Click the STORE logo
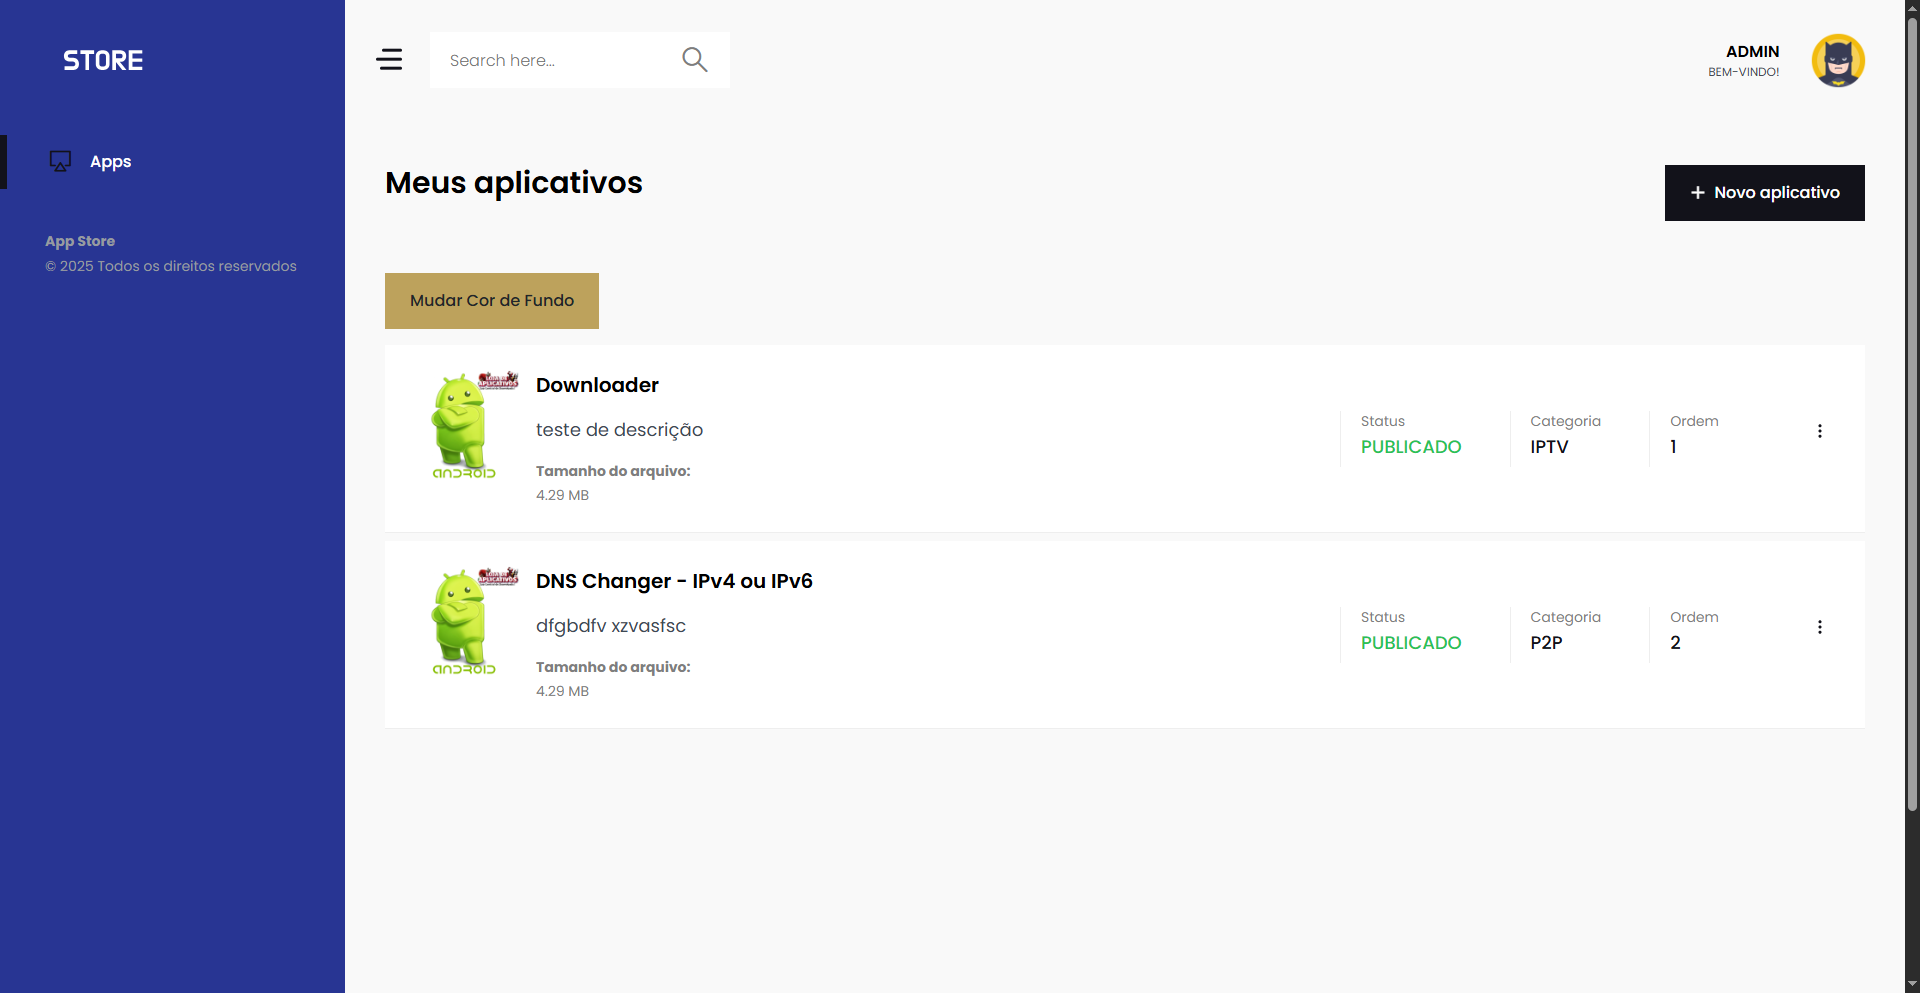The width and height of the screenshot is (1920, 993). [x=103, y=61]
